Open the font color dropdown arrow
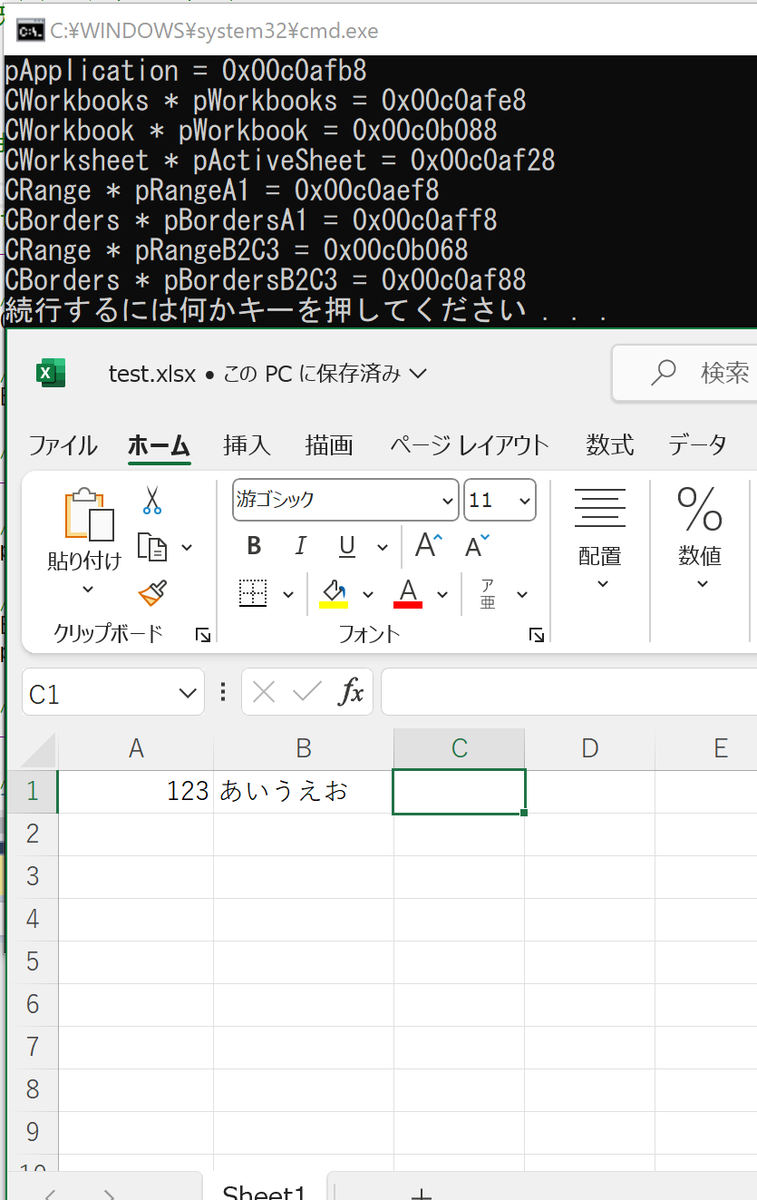This screenshot has height=1200, width=757. 442,595
